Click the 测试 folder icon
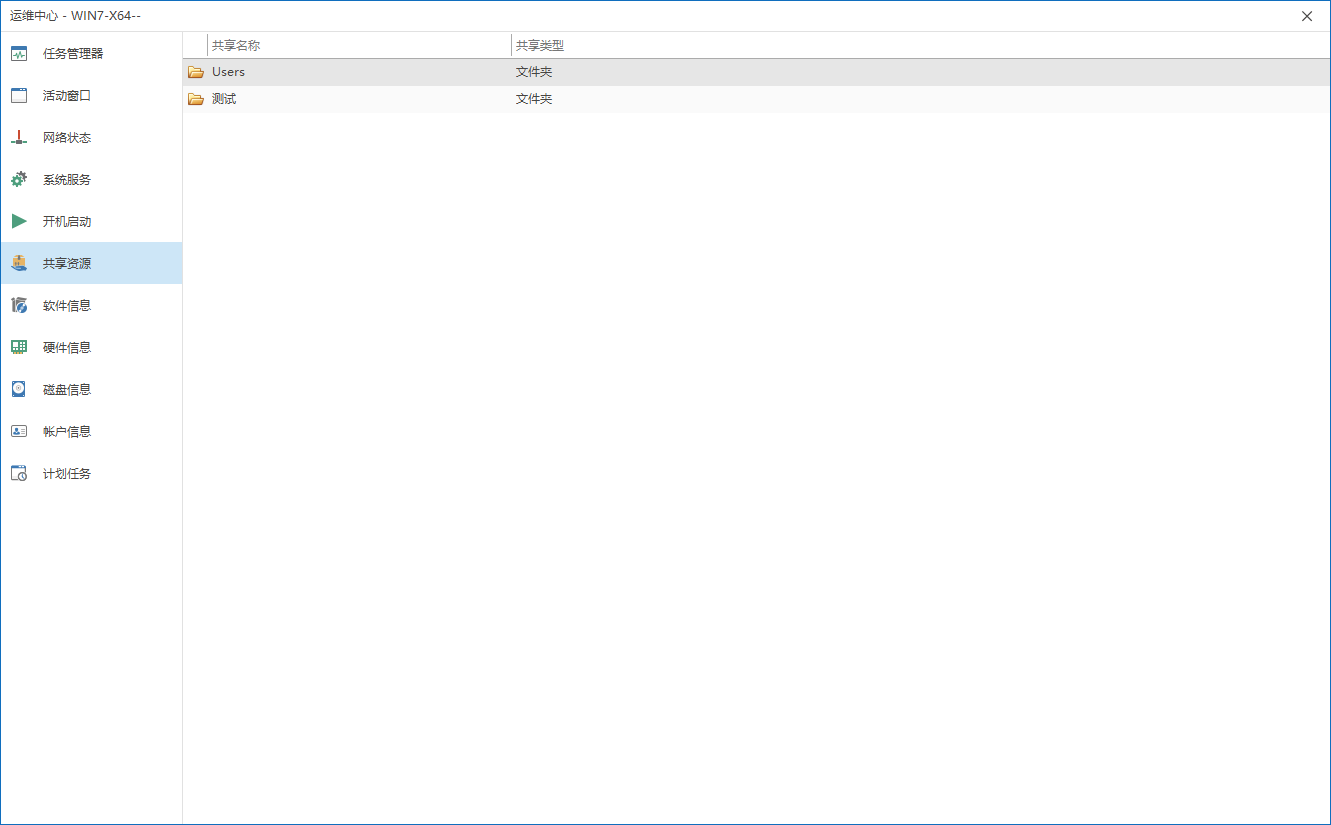This screenshot has height=825, width=1331. [196, 99]
